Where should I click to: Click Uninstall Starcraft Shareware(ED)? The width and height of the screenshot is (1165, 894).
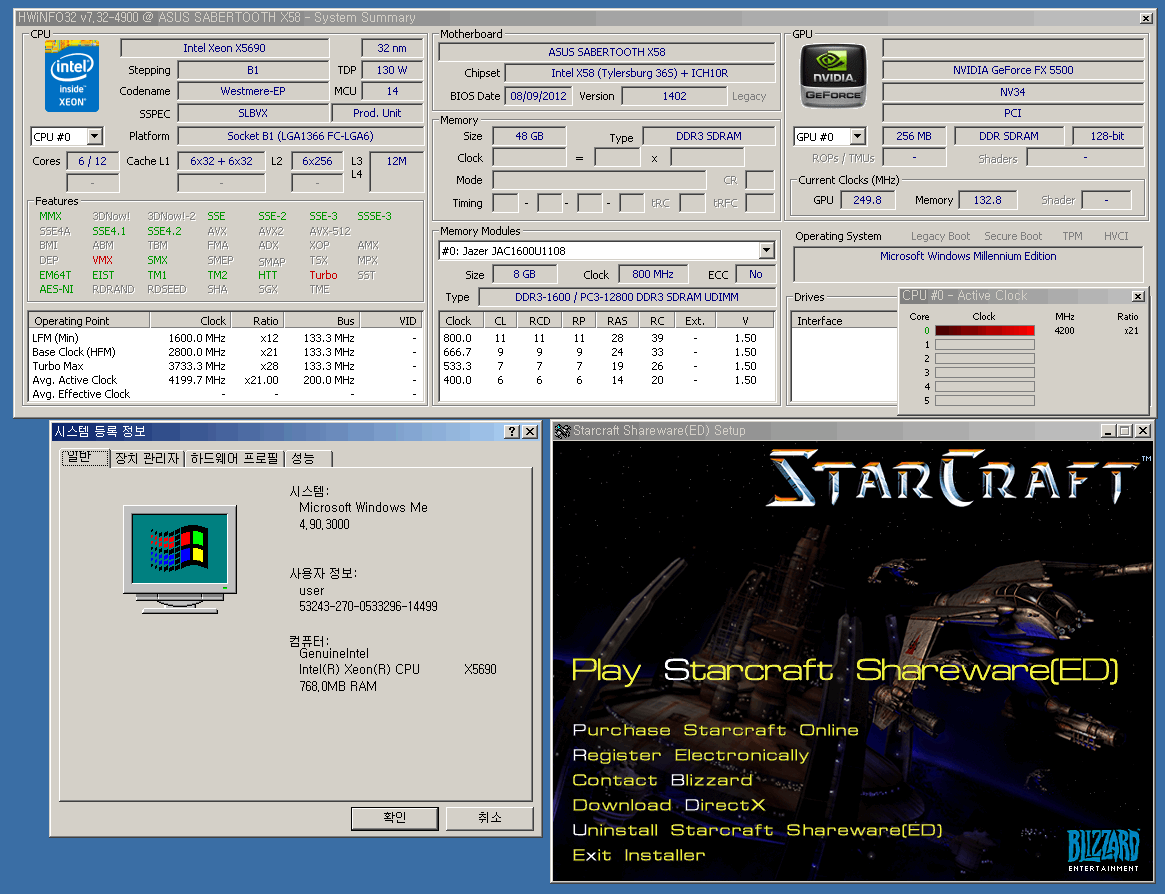757,830
